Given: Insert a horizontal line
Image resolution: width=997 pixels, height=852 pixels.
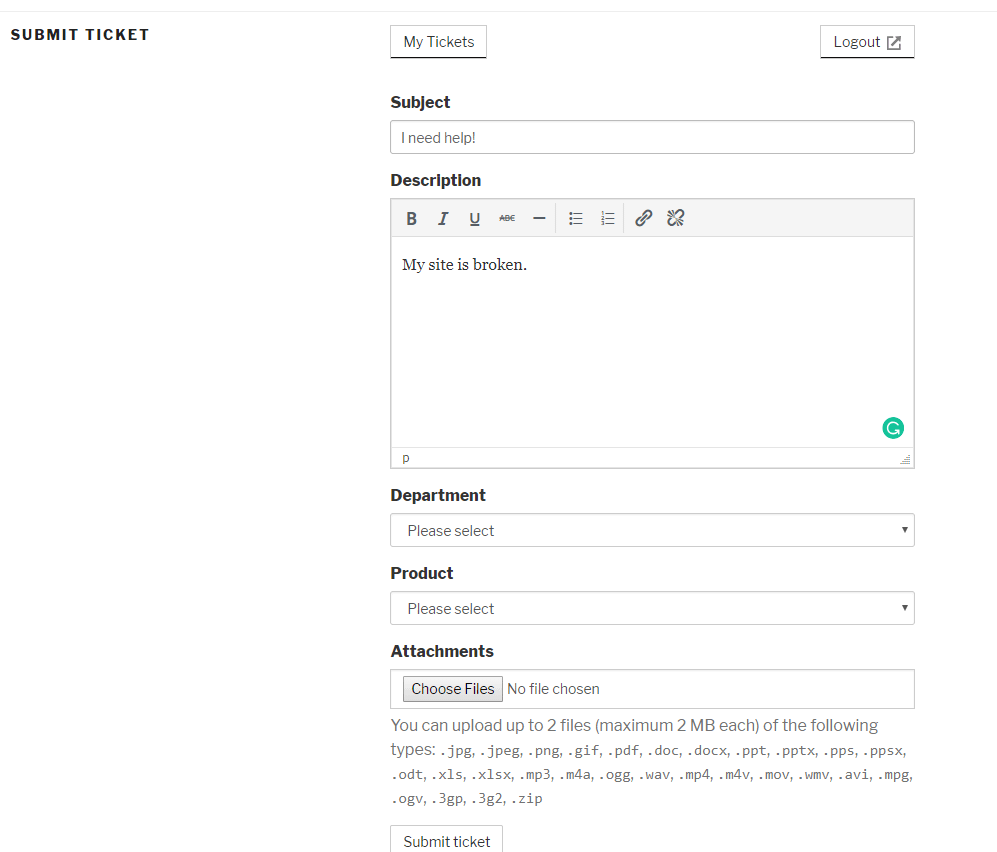Looking at the screenshot, I should 539,219.
